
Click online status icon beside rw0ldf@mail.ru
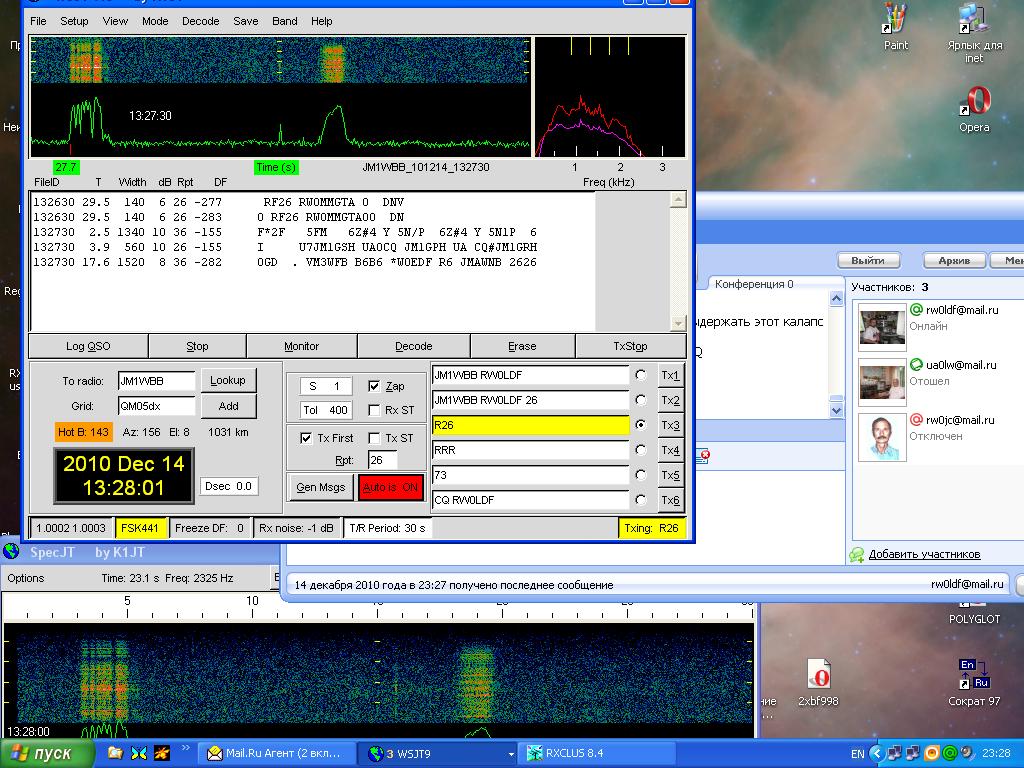[x=916, y=310]
